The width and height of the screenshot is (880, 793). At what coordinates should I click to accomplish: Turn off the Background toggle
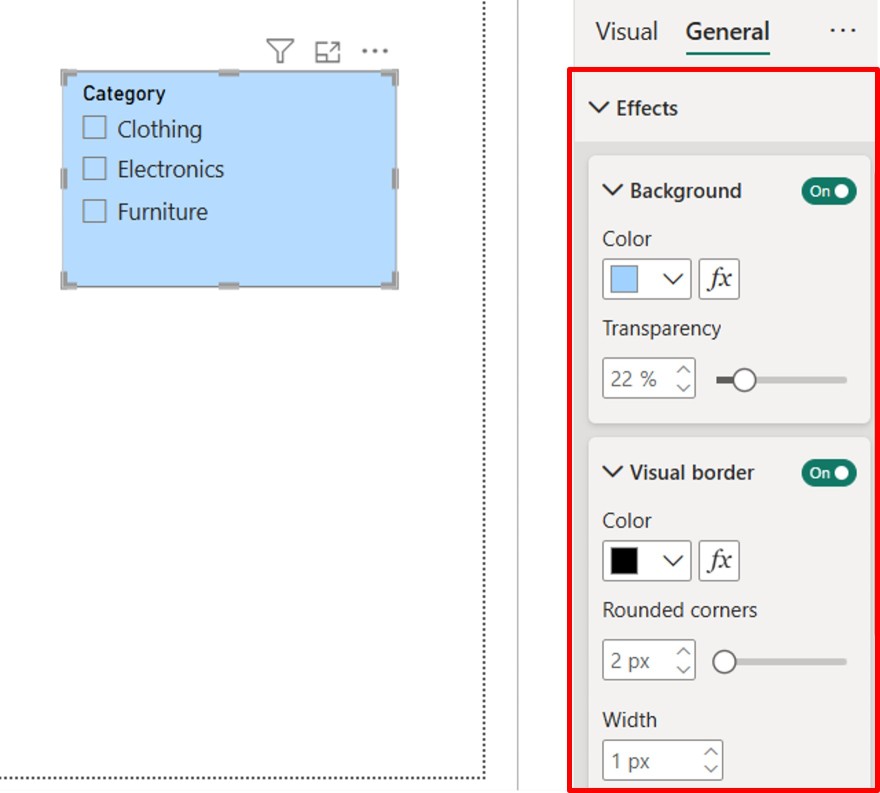point(828,191)
